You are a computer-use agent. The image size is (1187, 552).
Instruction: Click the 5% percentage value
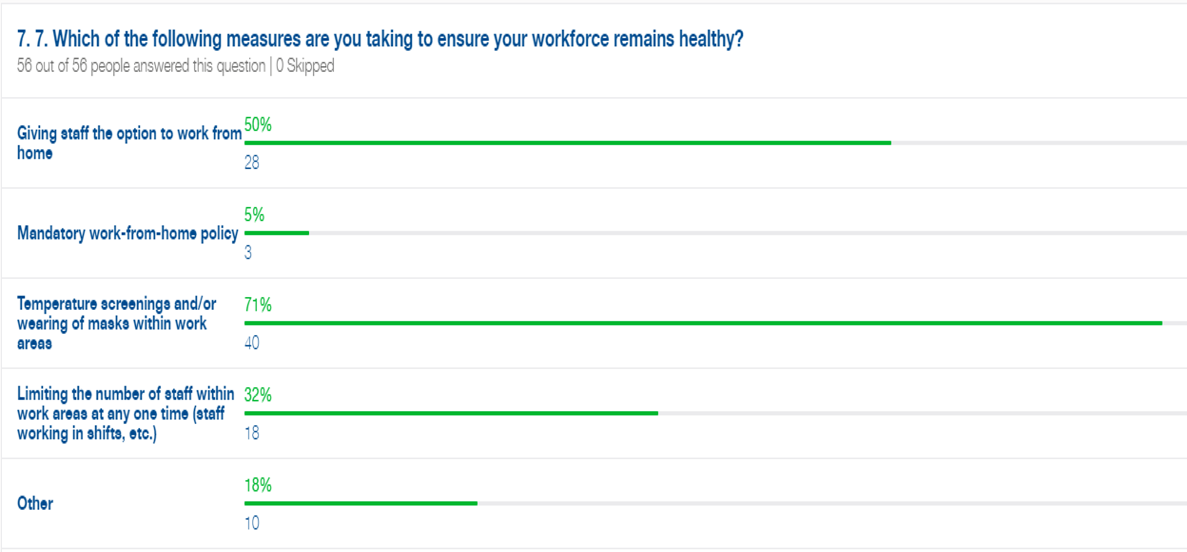pos(254,216)
